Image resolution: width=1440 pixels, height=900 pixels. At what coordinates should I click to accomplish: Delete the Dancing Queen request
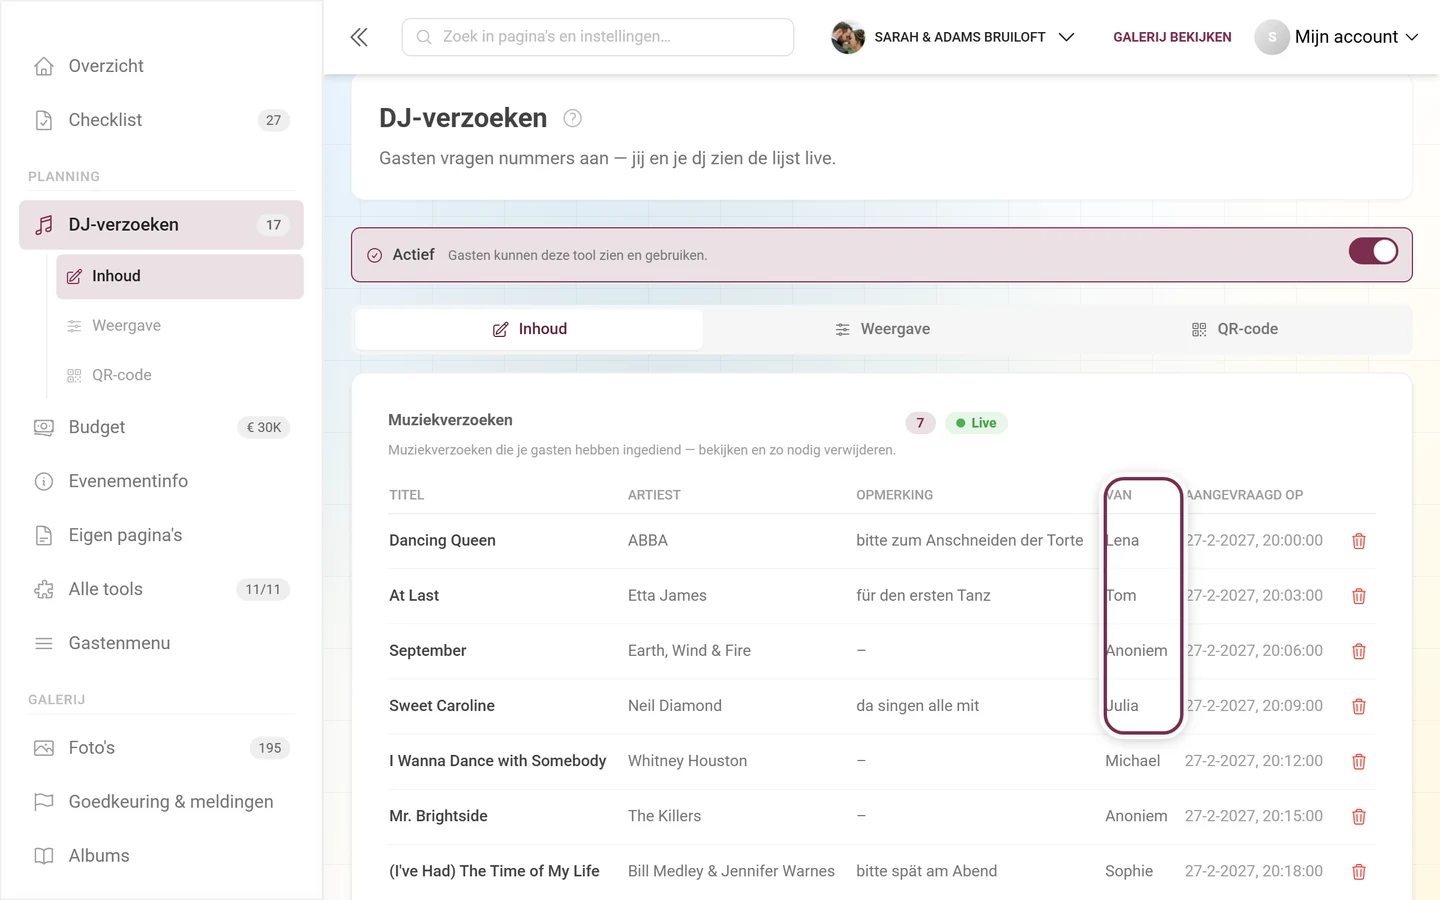[x=1358, y=541]
